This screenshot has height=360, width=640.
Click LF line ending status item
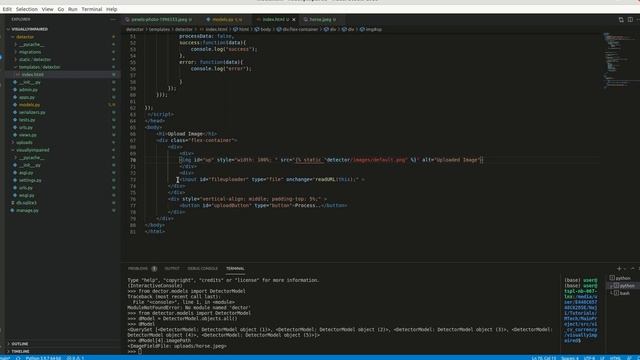click(602, 358)
